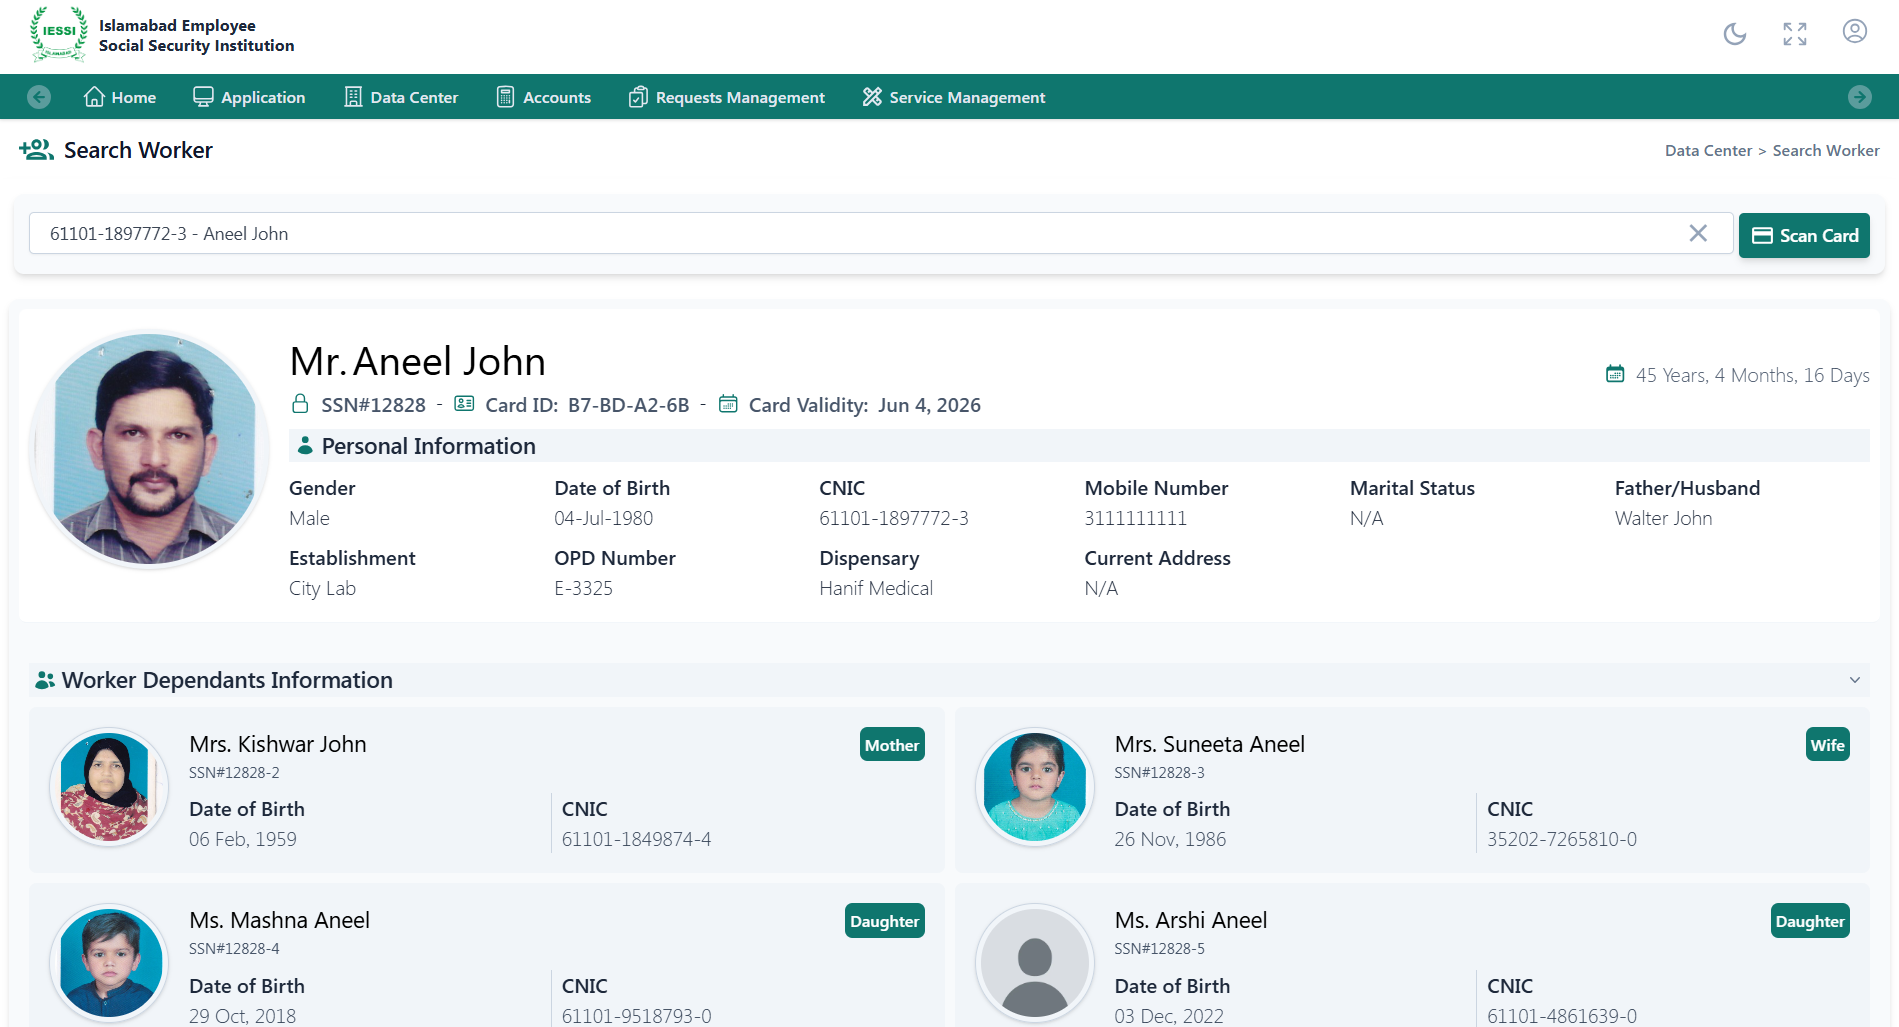Clear the worker search with the X
The width and height of the screenshot is (1899, 1027).
(1697, 233)
